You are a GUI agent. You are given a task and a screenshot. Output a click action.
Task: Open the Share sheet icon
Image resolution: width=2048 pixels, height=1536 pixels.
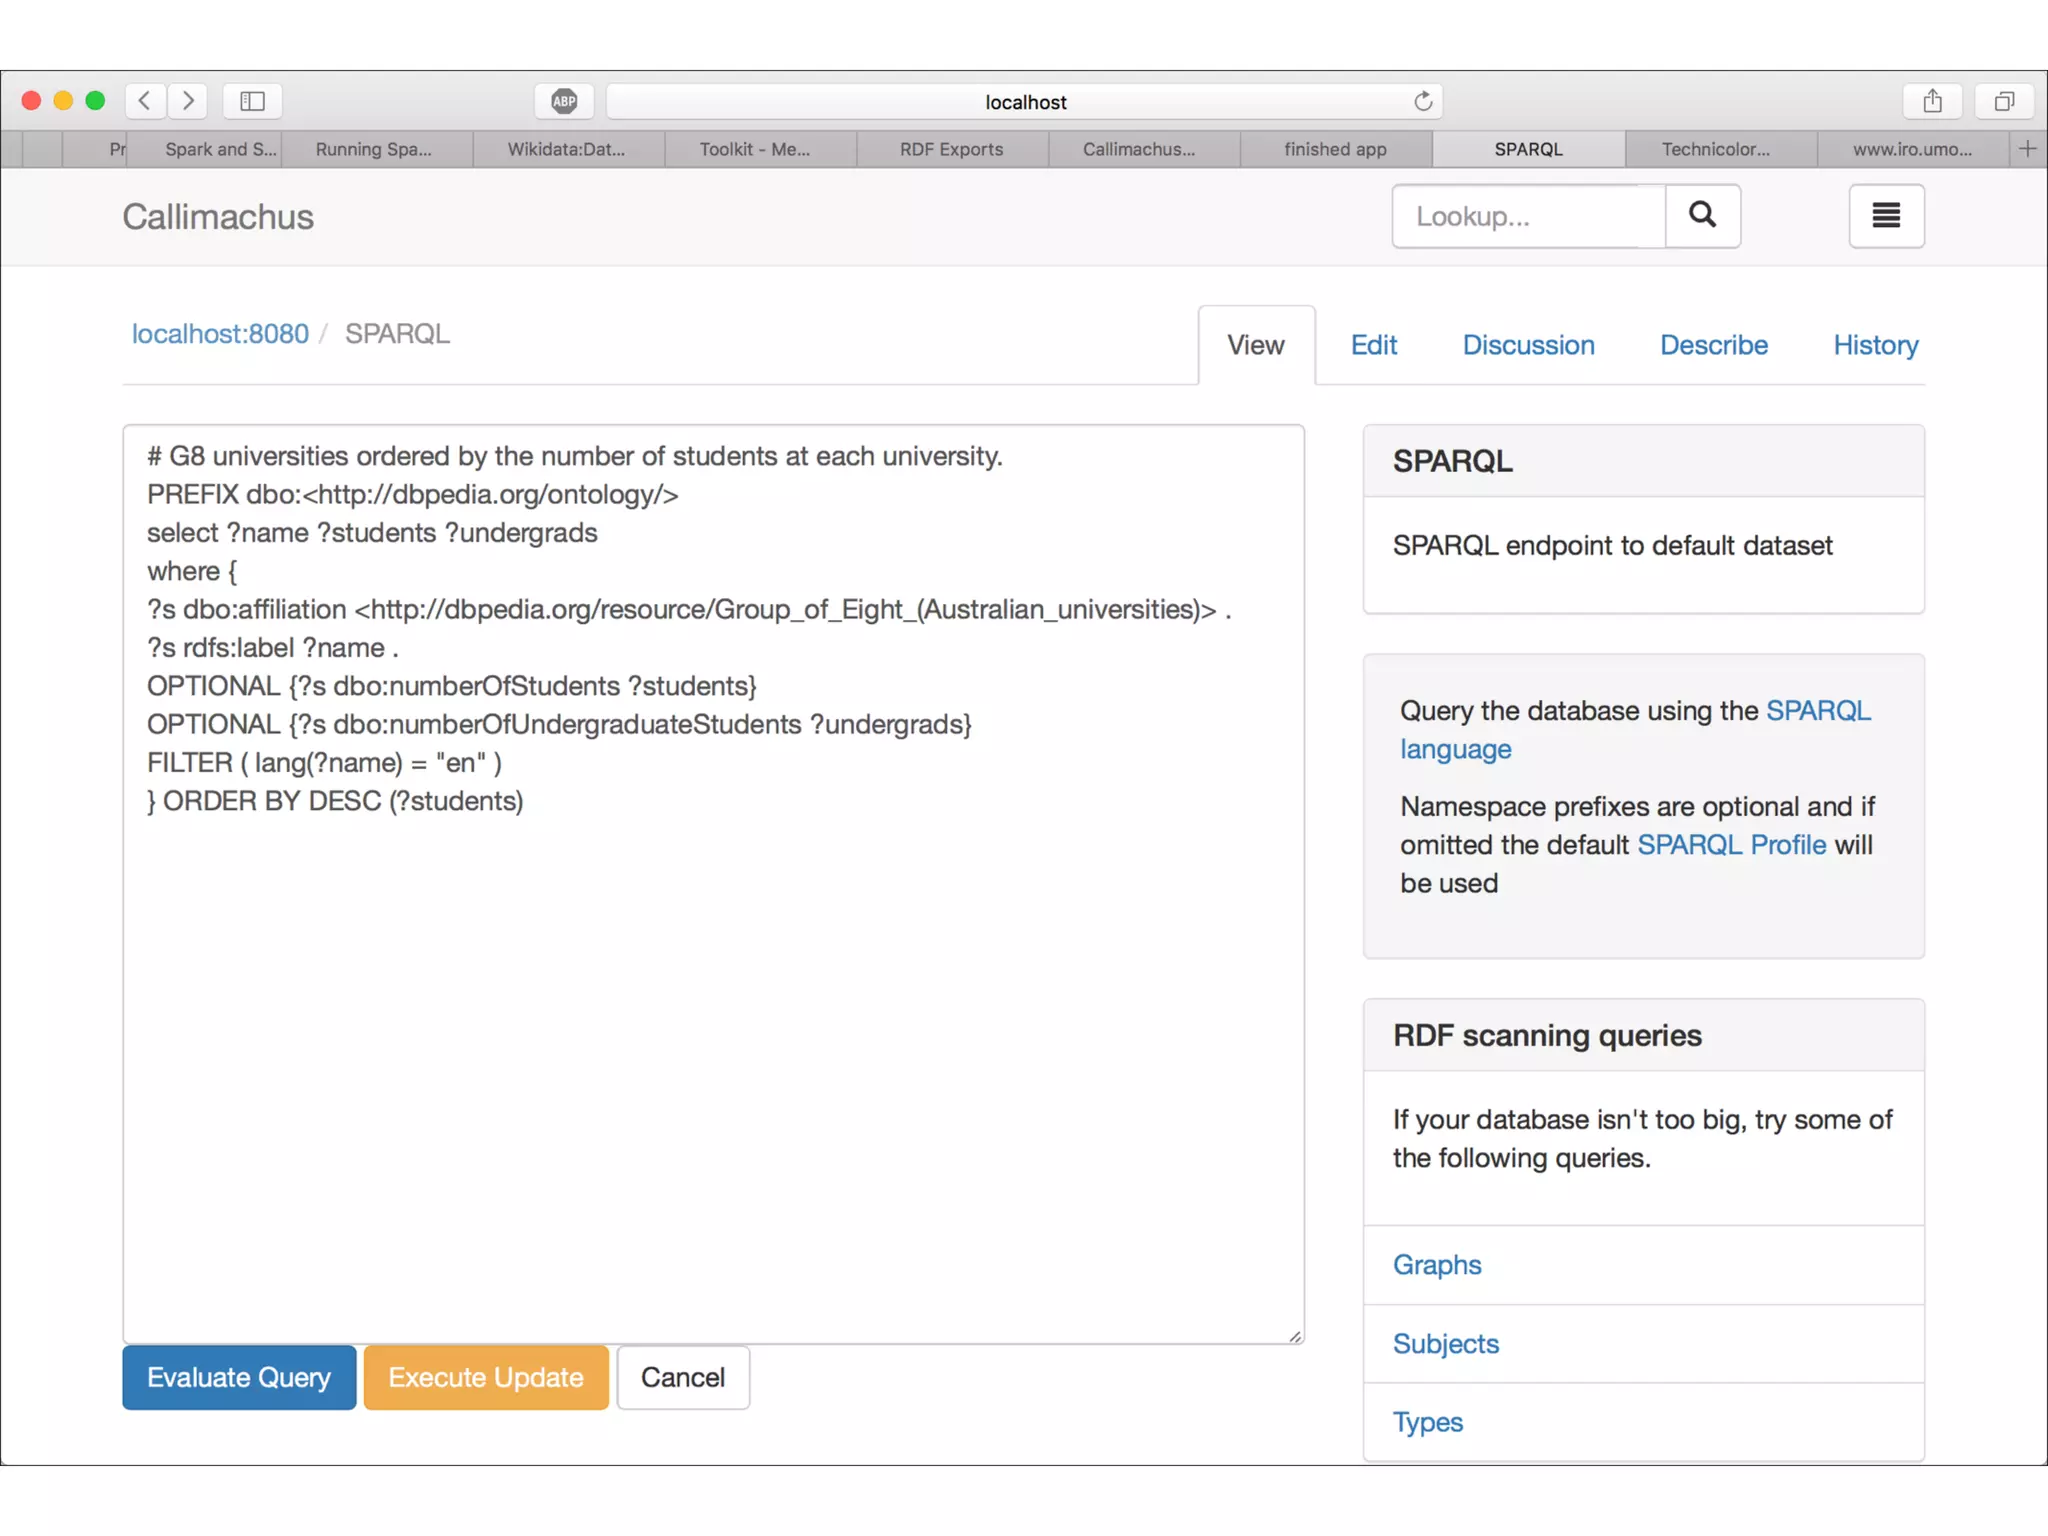coord(1932,101)
